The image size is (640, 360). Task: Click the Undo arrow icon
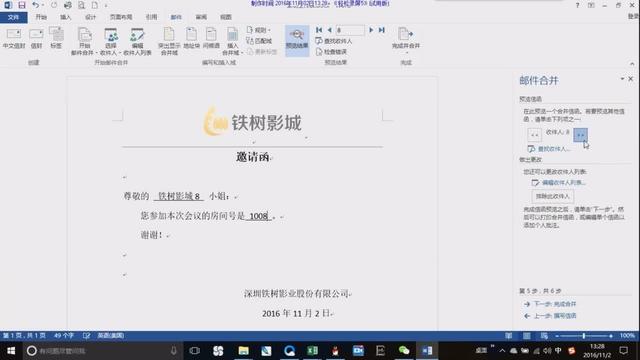[x=36, y=5]
